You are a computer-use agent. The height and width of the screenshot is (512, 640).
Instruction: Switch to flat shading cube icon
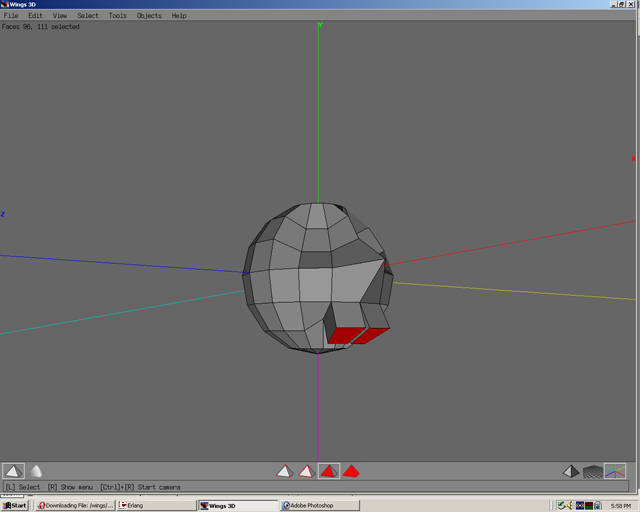pyautogui.click(x=13, y=471)
